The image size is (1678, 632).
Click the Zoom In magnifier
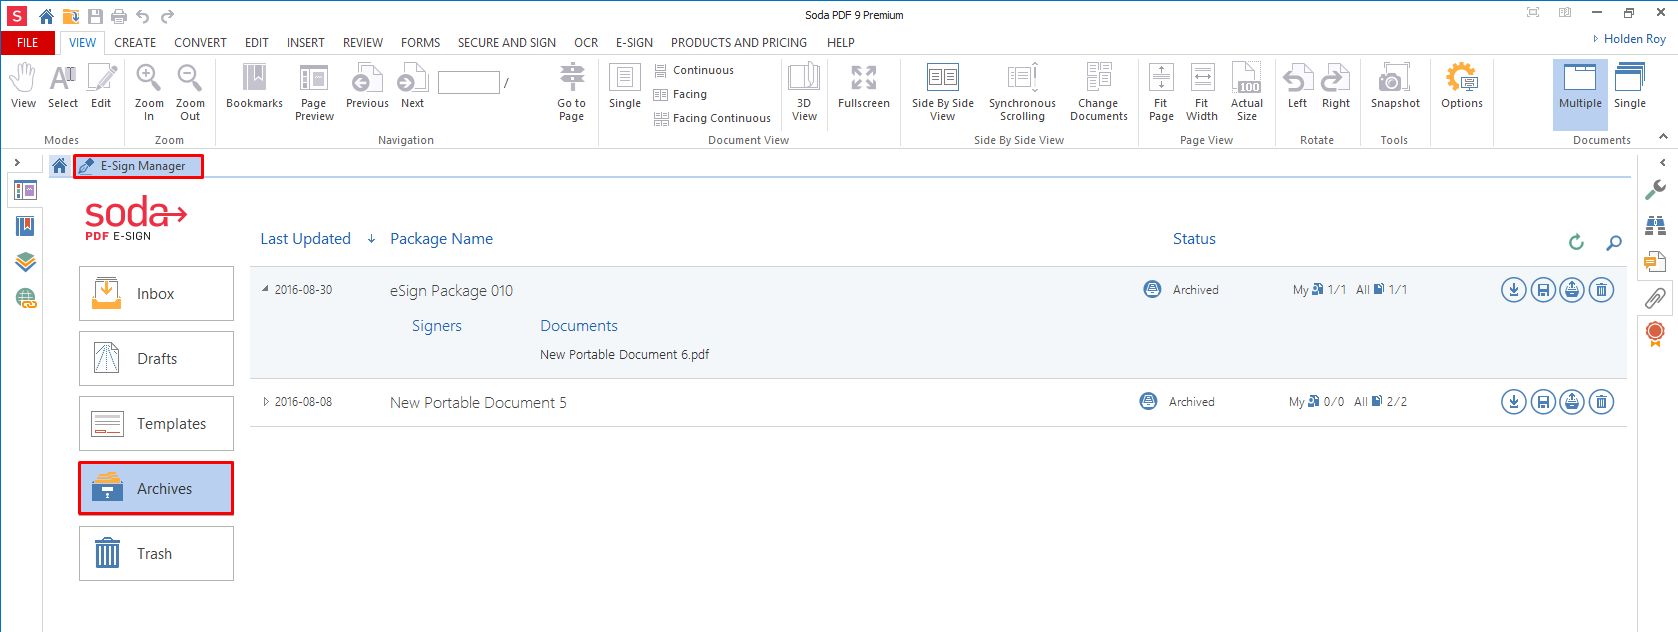(x=149, y=92)
